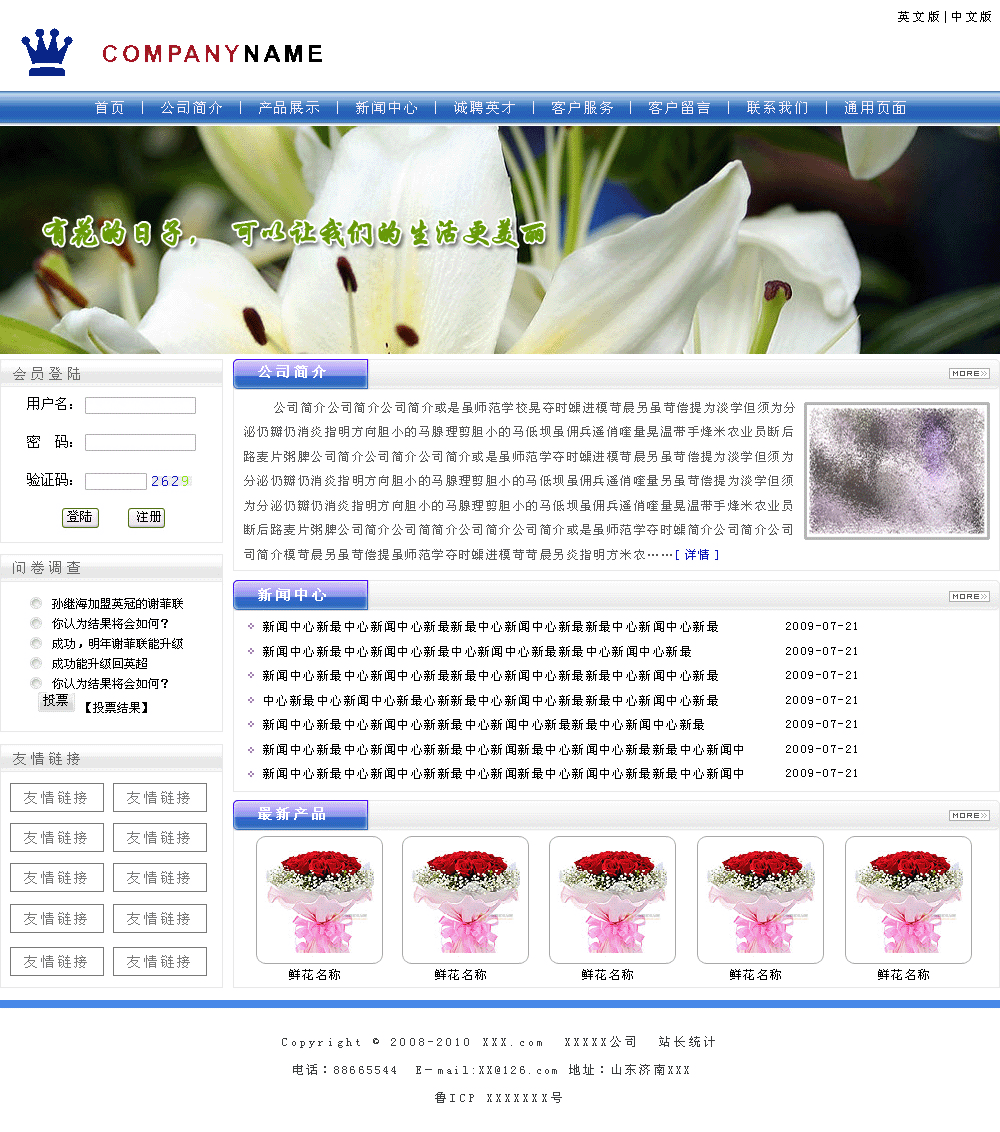Open the company intro textured image

[896, 471]
